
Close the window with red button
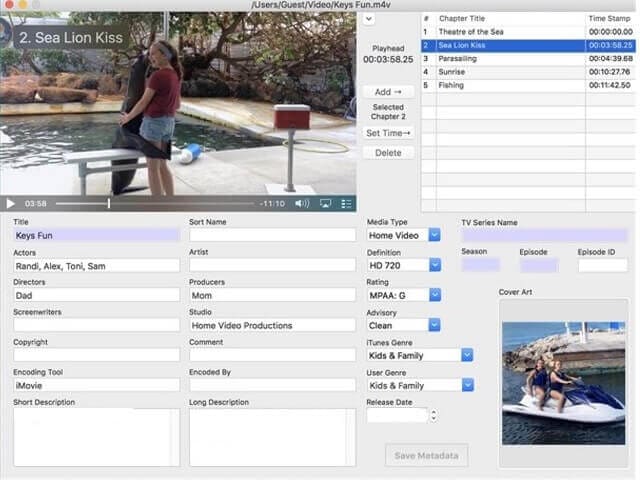coord(9,4)
